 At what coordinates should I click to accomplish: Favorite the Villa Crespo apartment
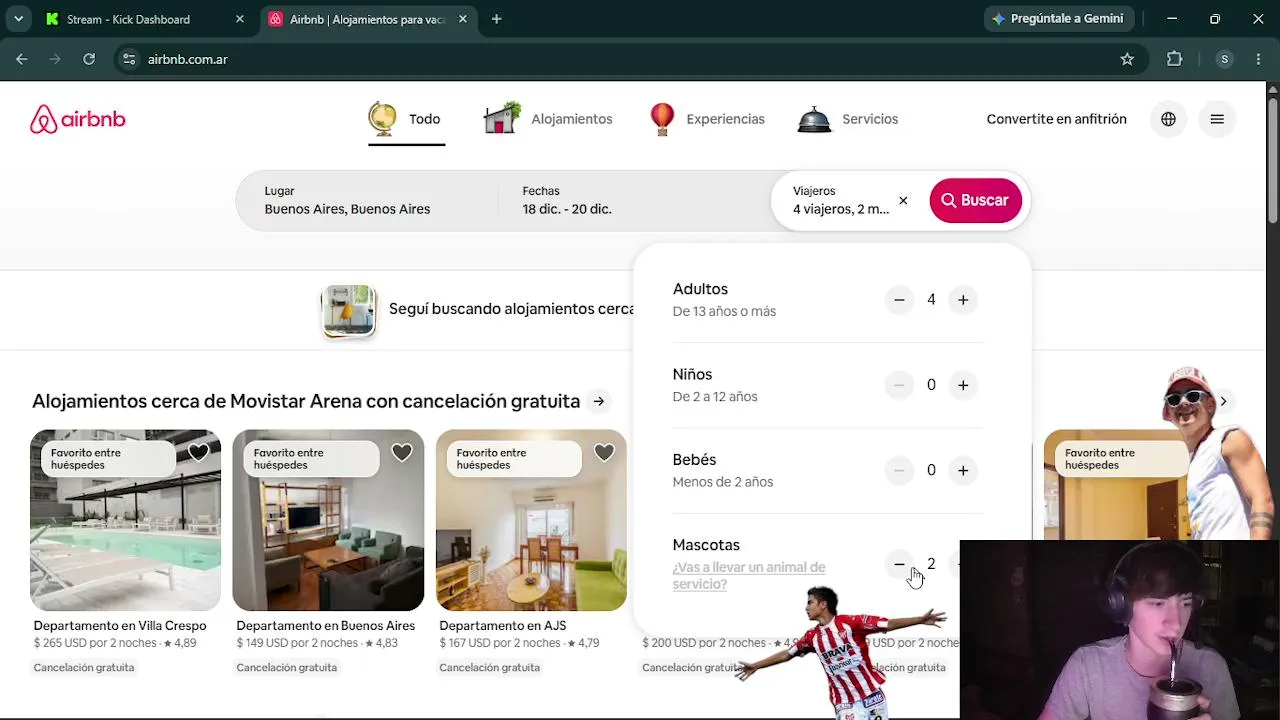coord(198,453)
